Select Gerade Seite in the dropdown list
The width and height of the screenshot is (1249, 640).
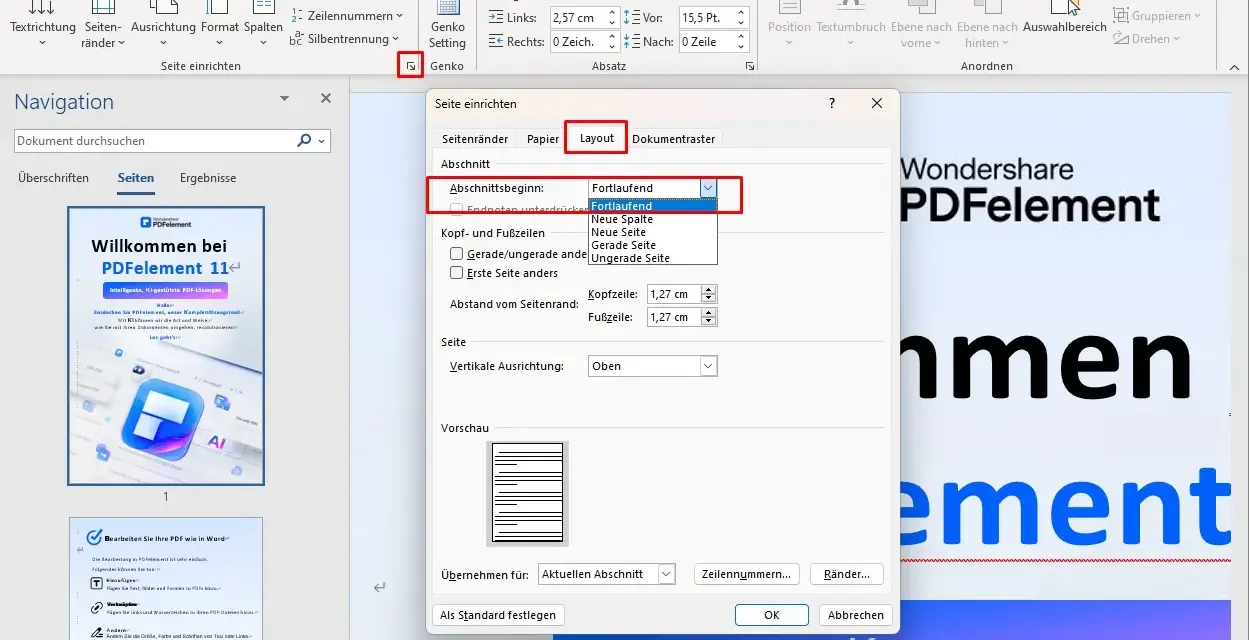(x=653, y=245)
